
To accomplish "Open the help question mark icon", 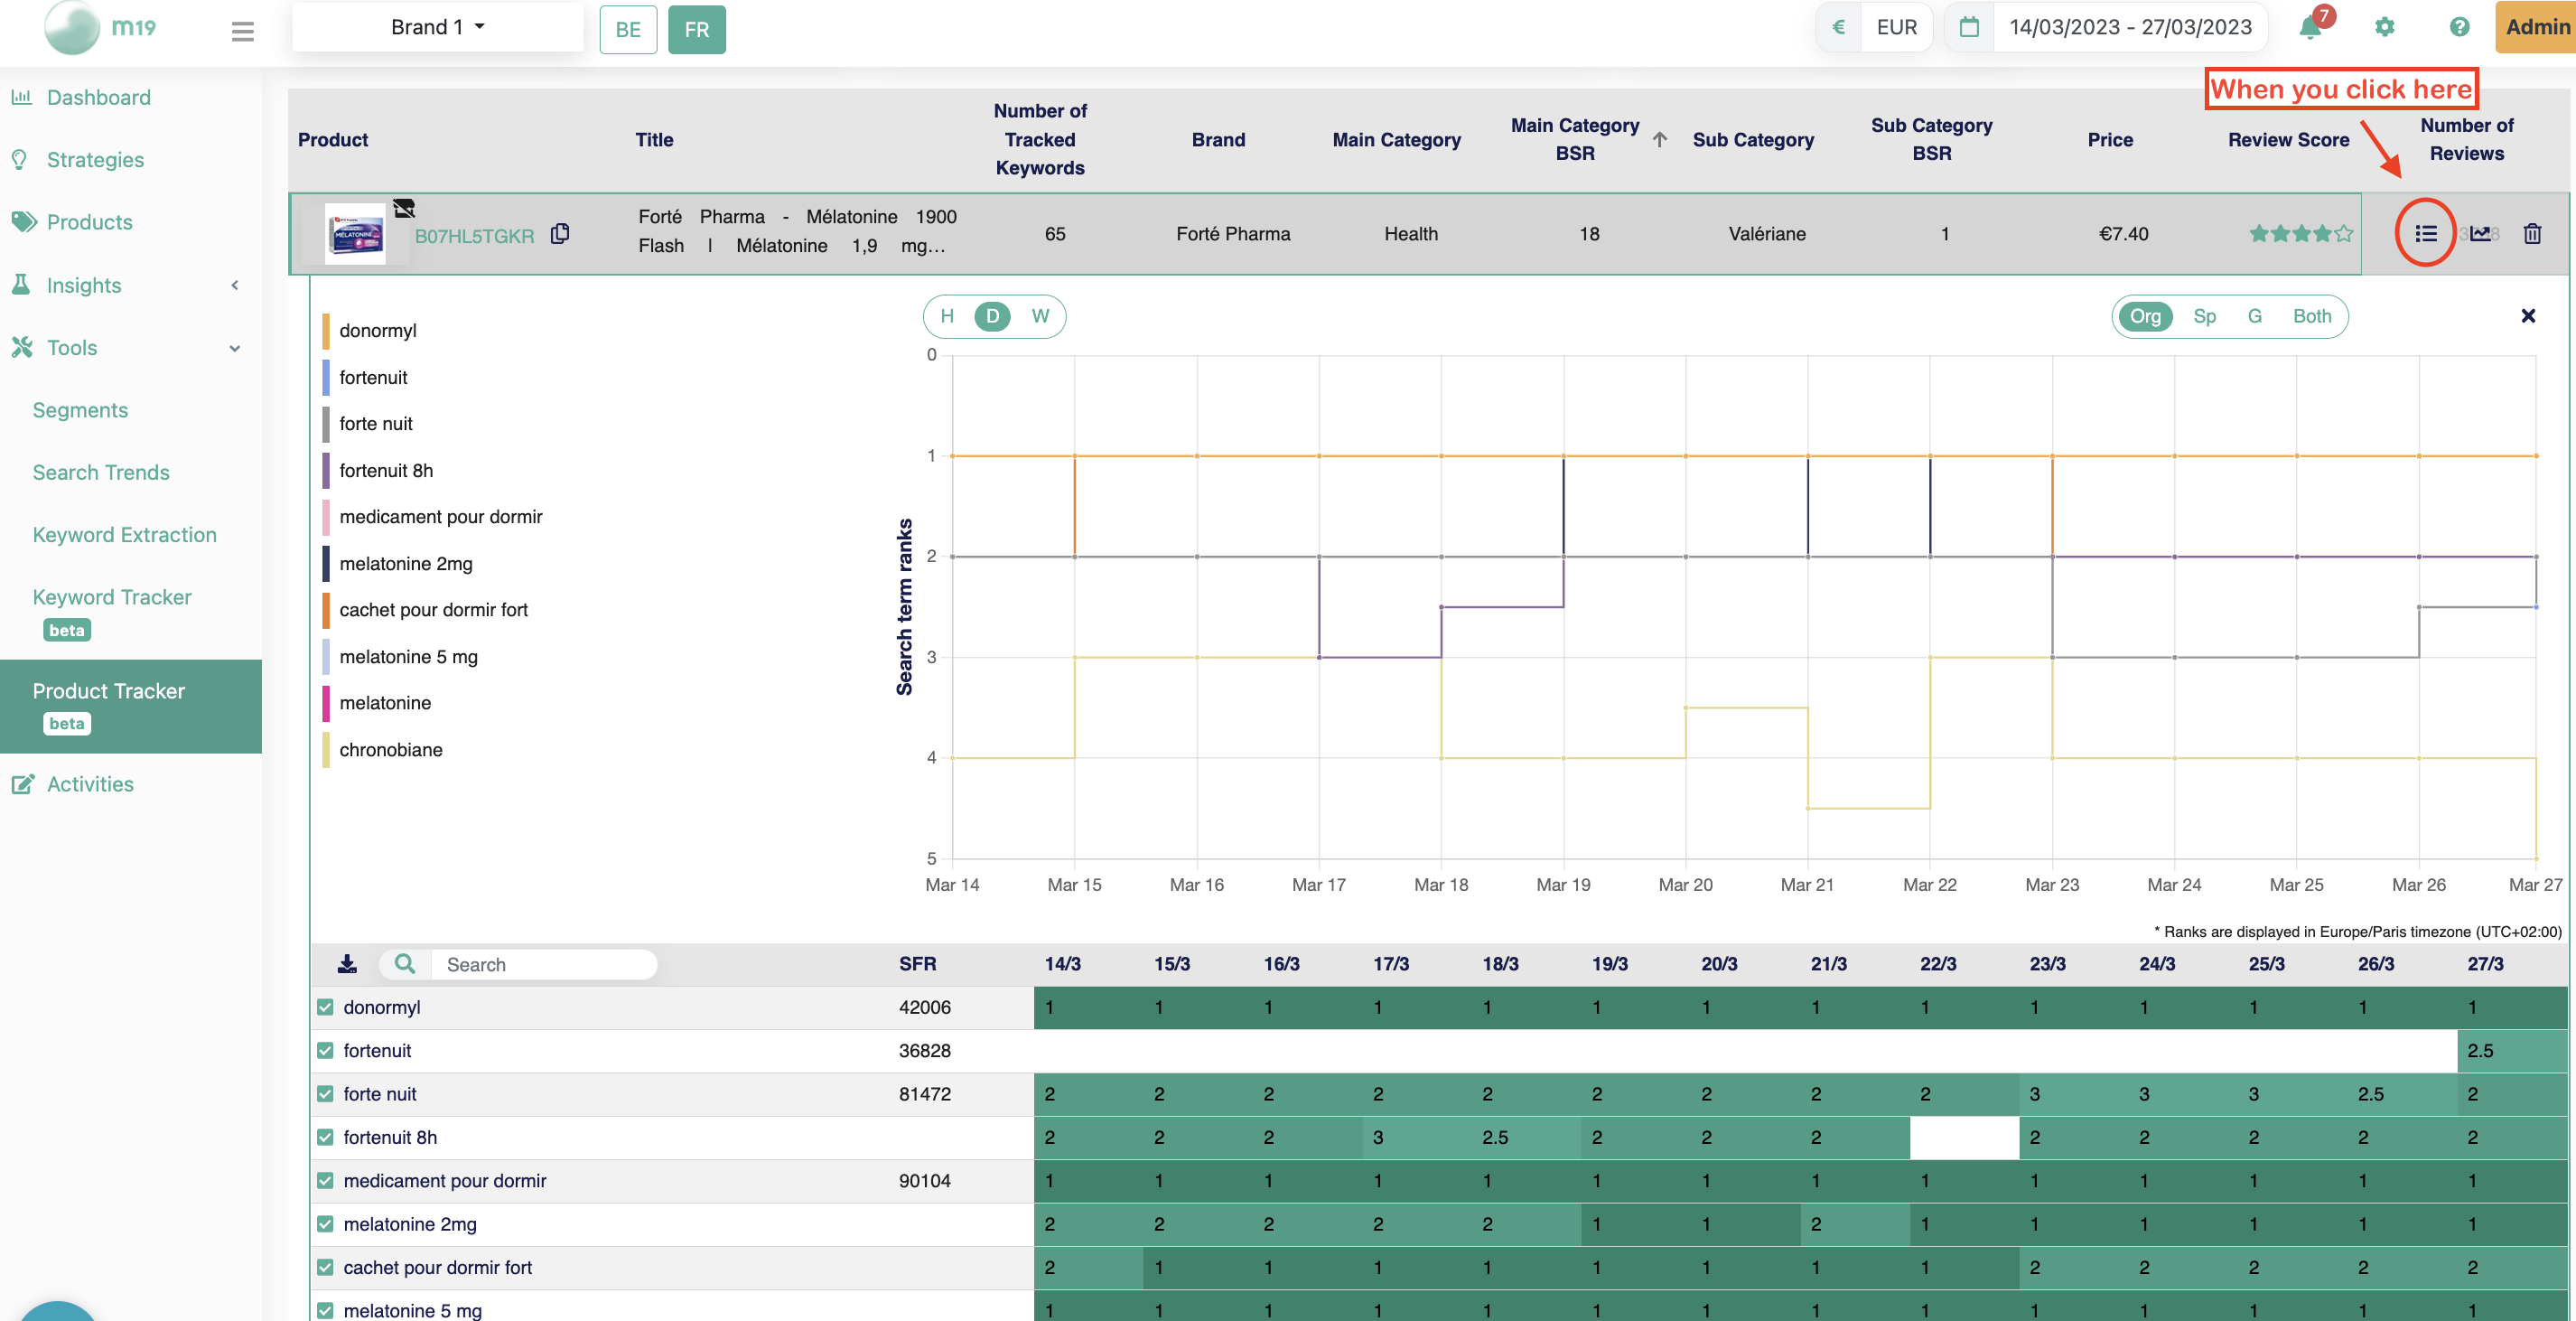I will coord(2460,27).
